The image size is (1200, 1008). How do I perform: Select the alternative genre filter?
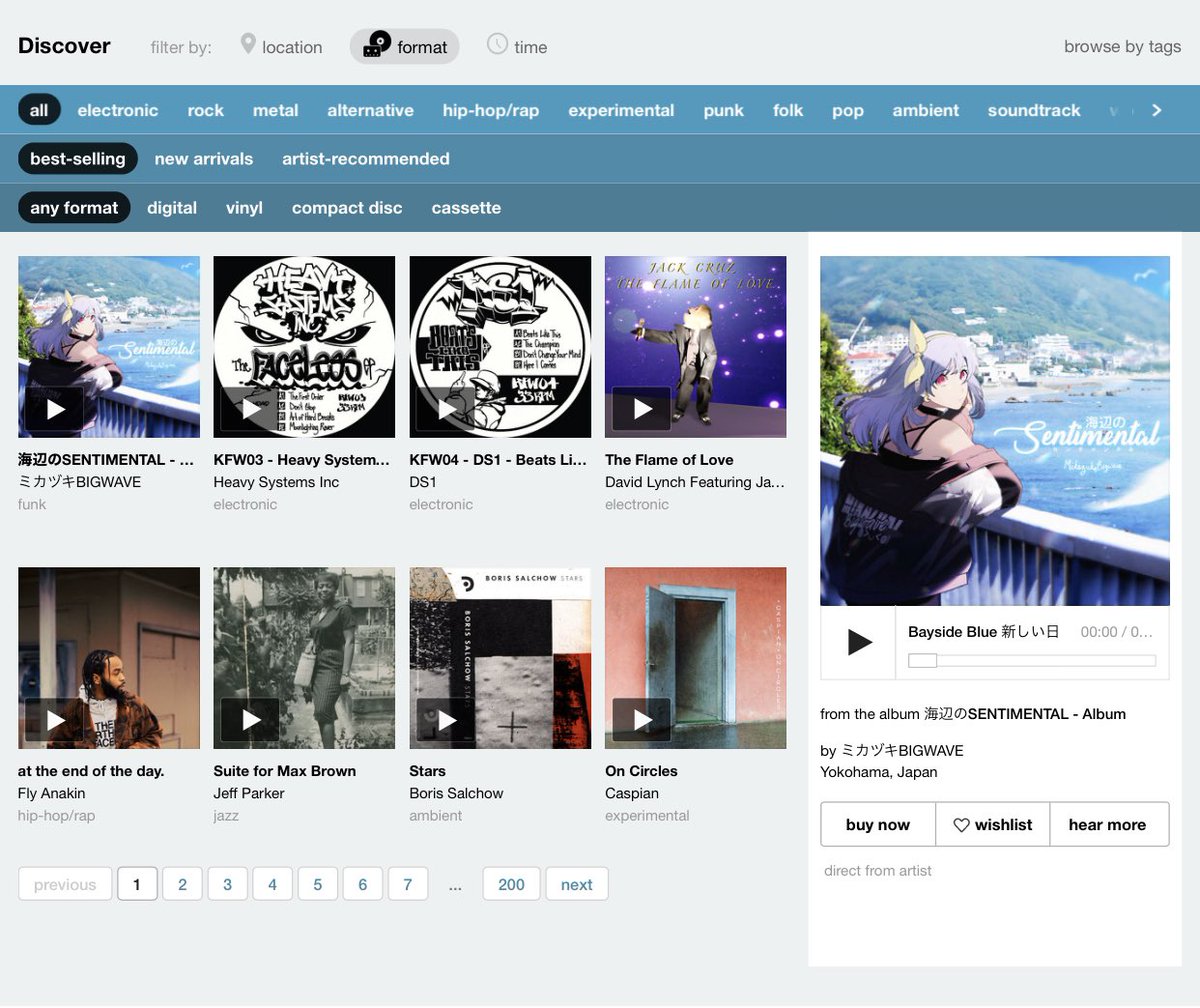[x=371, y=110]
